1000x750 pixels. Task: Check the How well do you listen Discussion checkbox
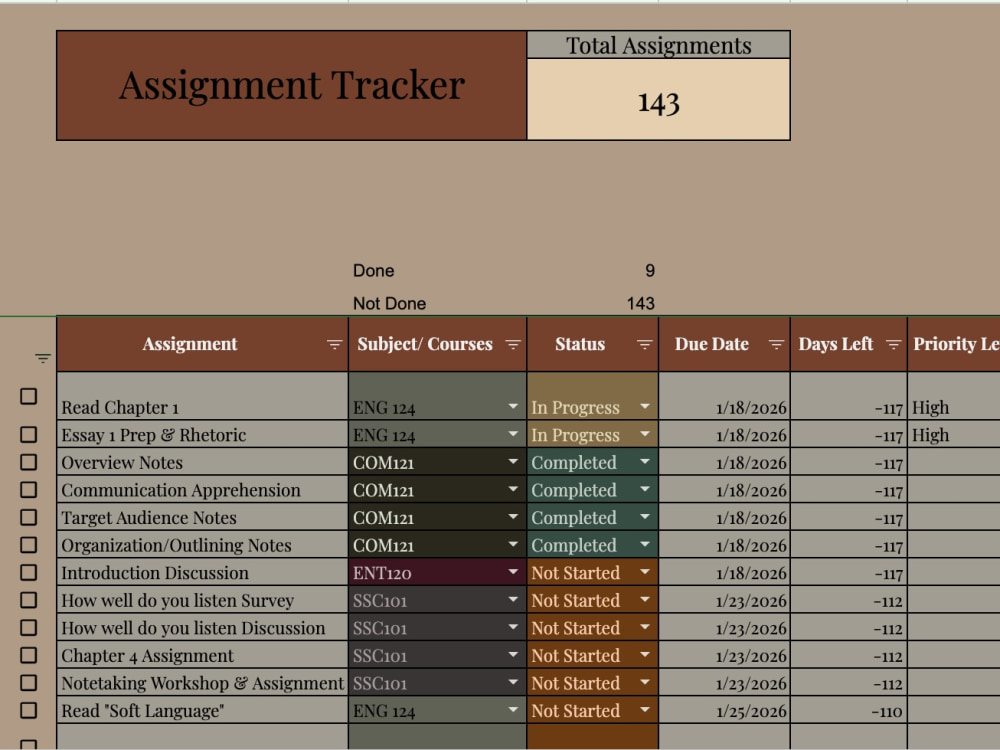point(28,628)
